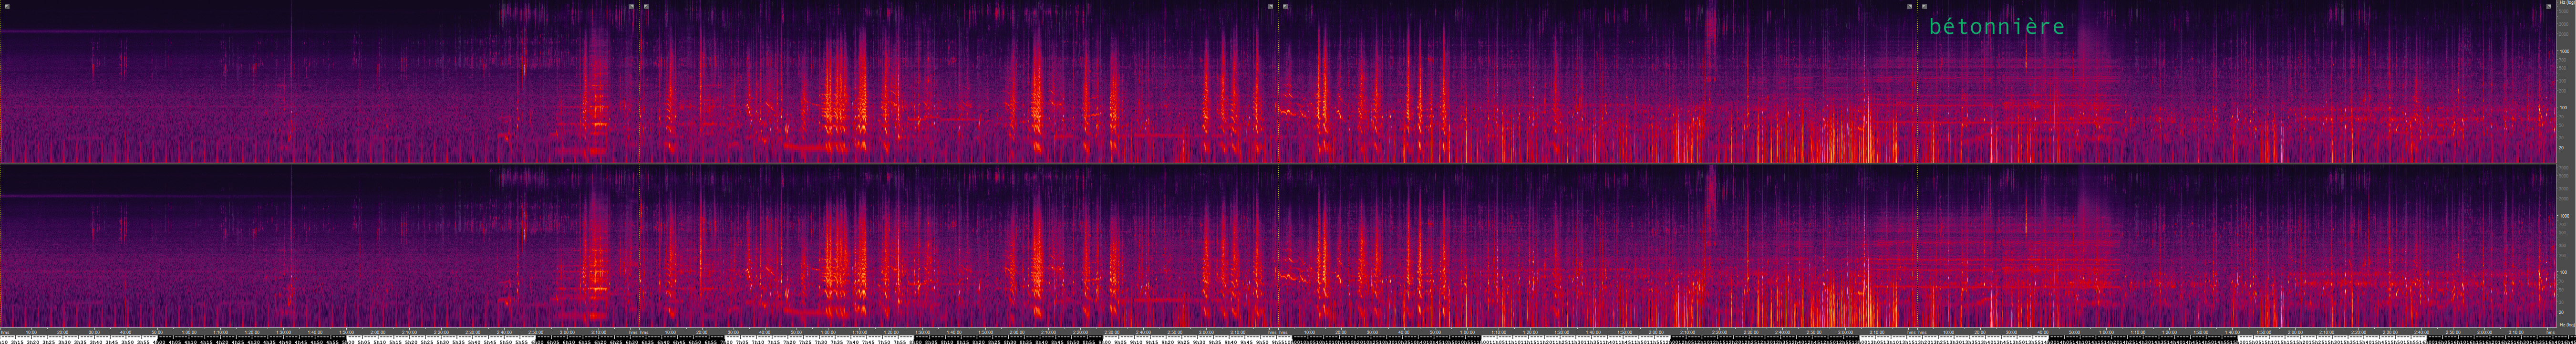Click the third clip's fade-in handle
The width and height of the screenshot is (2576, 344).
pos(1285,7)
